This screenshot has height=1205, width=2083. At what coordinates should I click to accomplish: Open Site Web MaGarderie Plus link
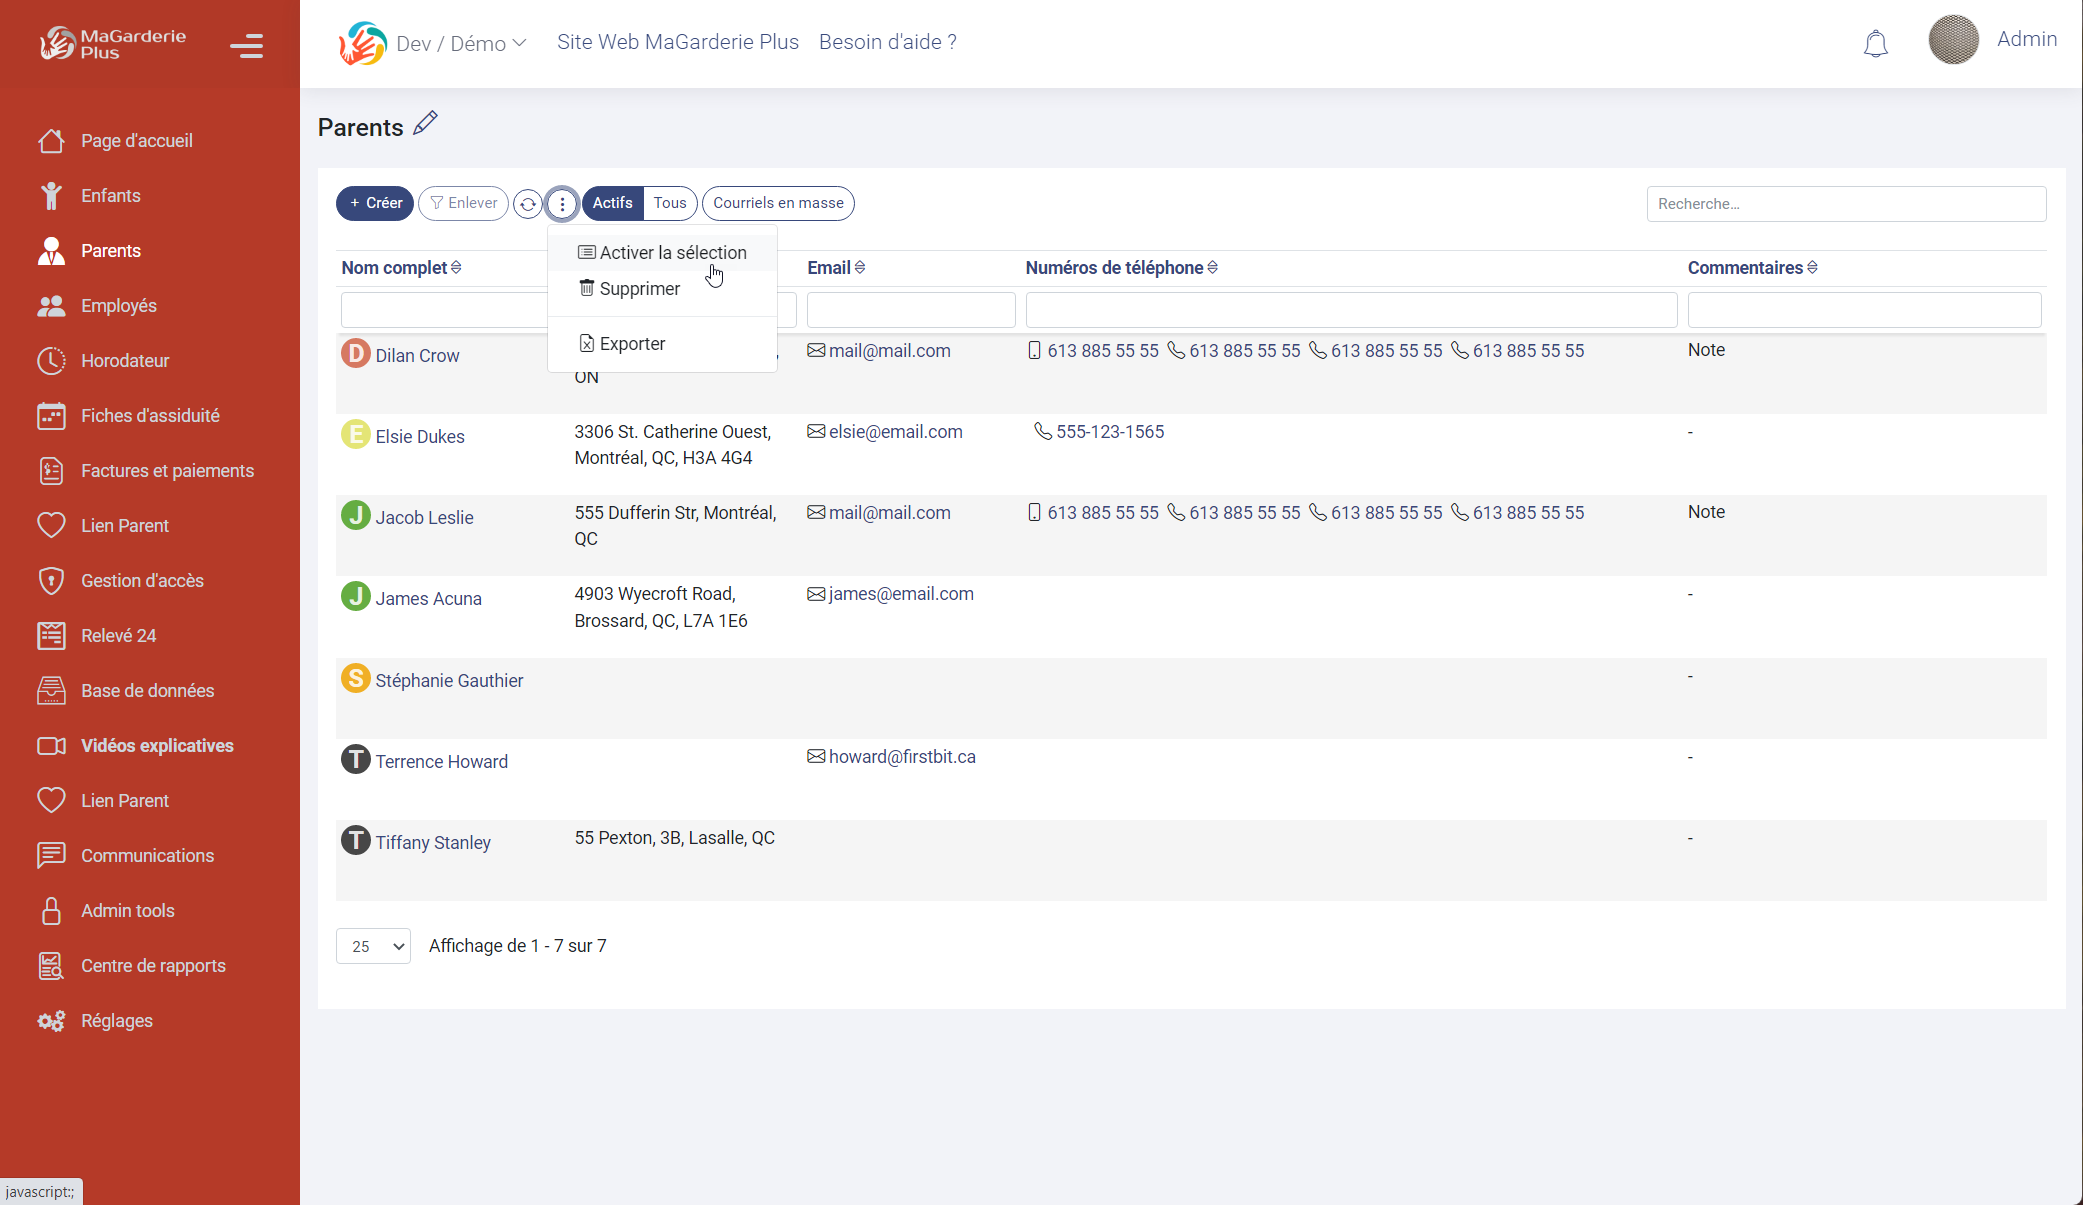pos(677,42)
